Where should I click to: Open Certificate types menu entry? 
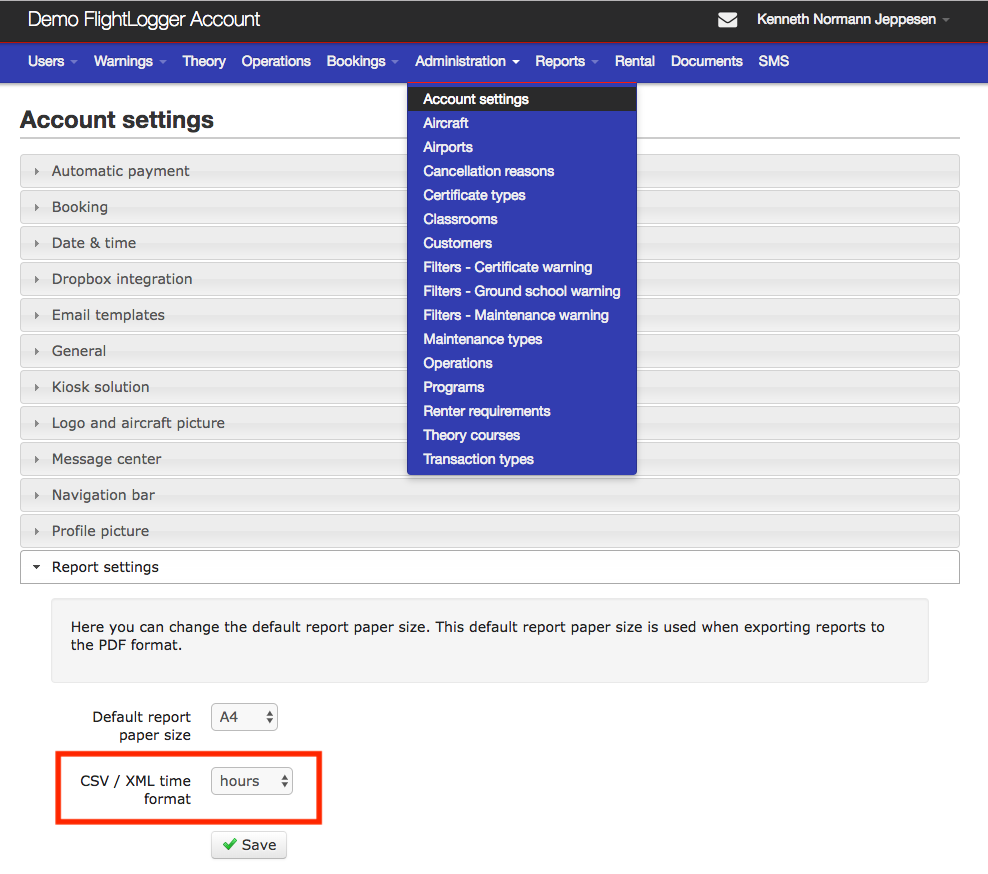[x=522, y=195]
